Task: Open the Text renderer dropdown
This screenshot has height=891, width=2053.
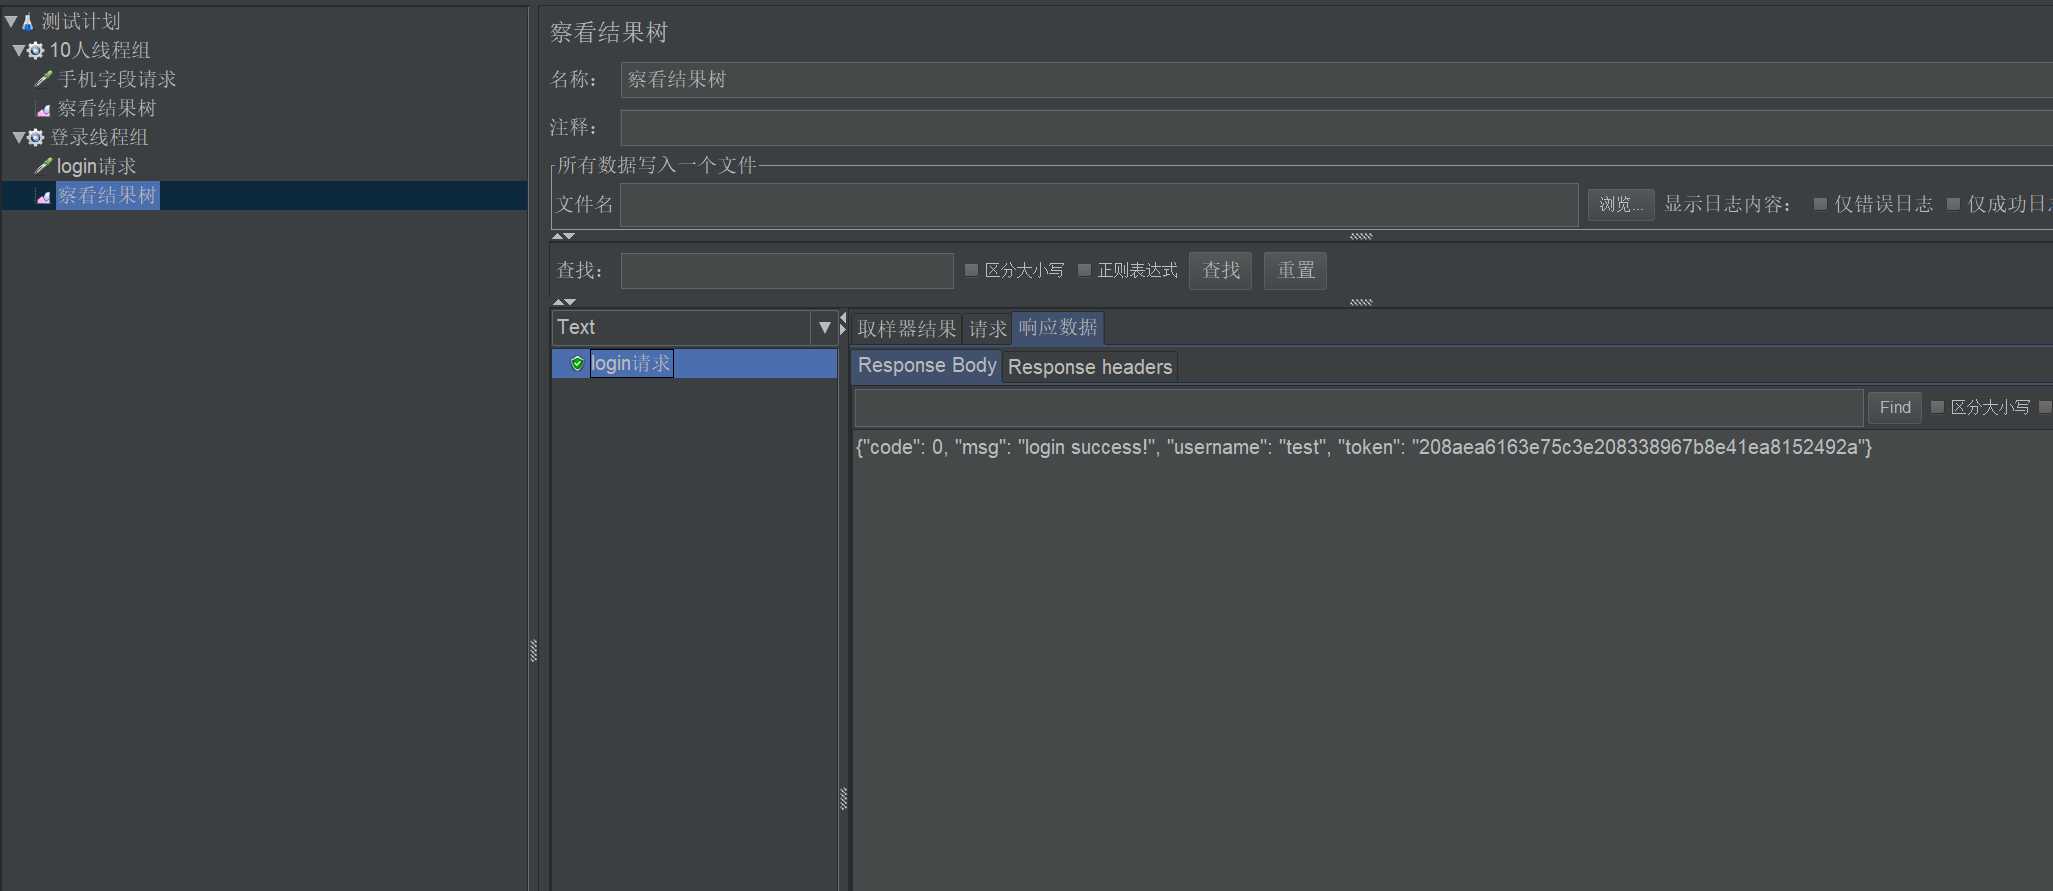Action: coord(825,327)
